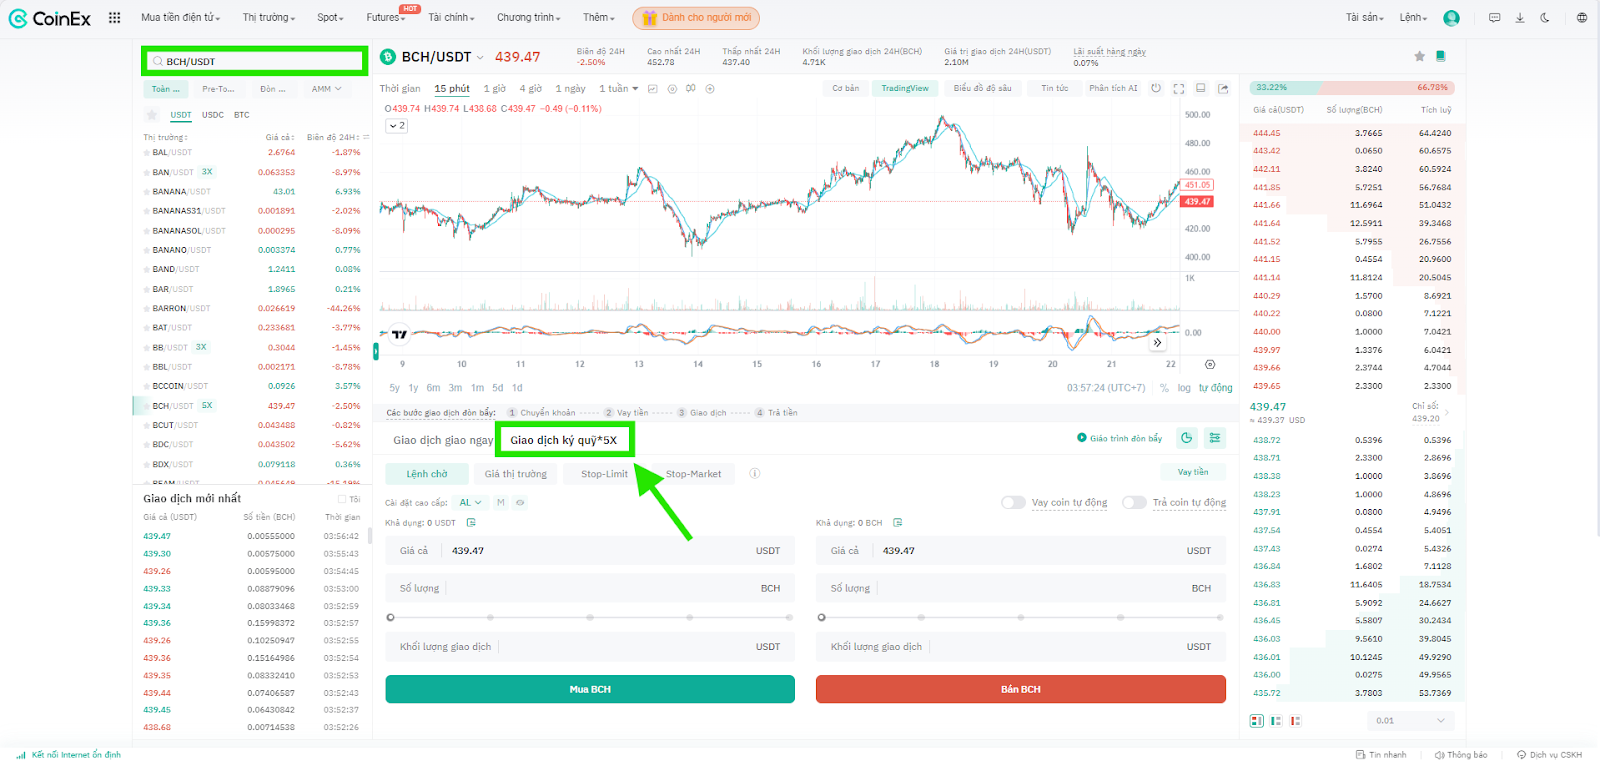Open the apps grid icon beside CoinEx logo

[x=114, y=18]
